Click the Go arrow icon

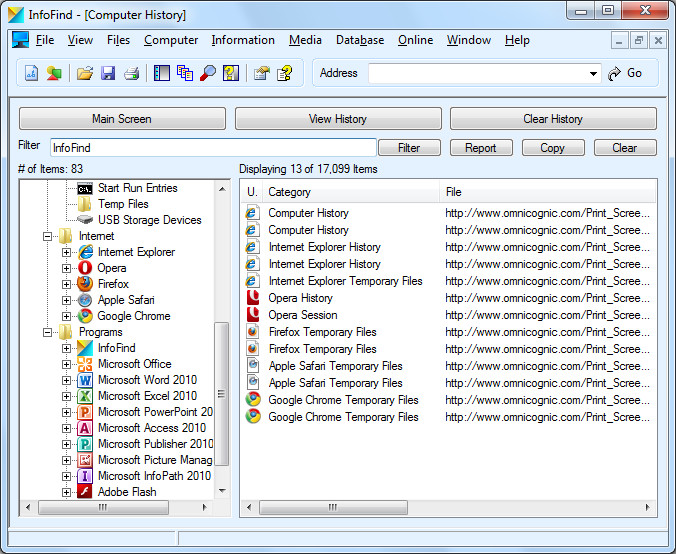click(x=614, y=74)
